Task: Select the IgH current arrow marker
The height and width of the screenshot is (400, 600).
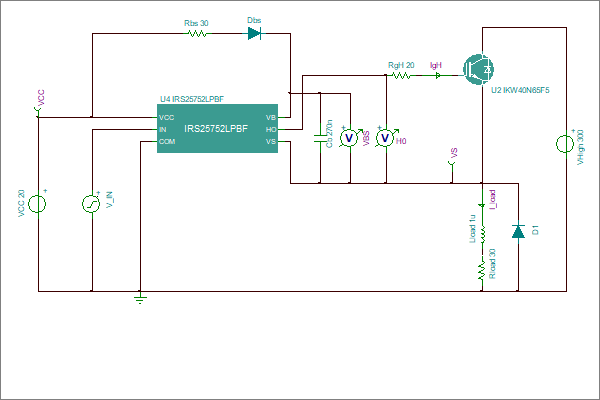Action: [437, 76]
